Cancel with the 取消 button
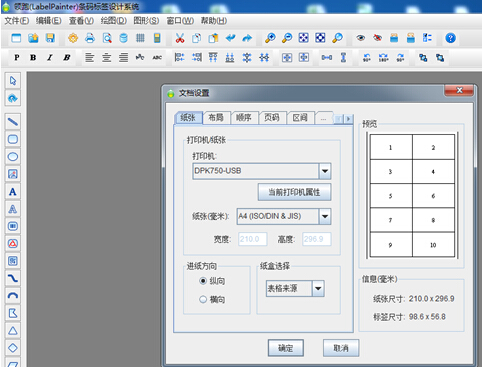Screen dimensions: 482x367 (x=341, y=348)
